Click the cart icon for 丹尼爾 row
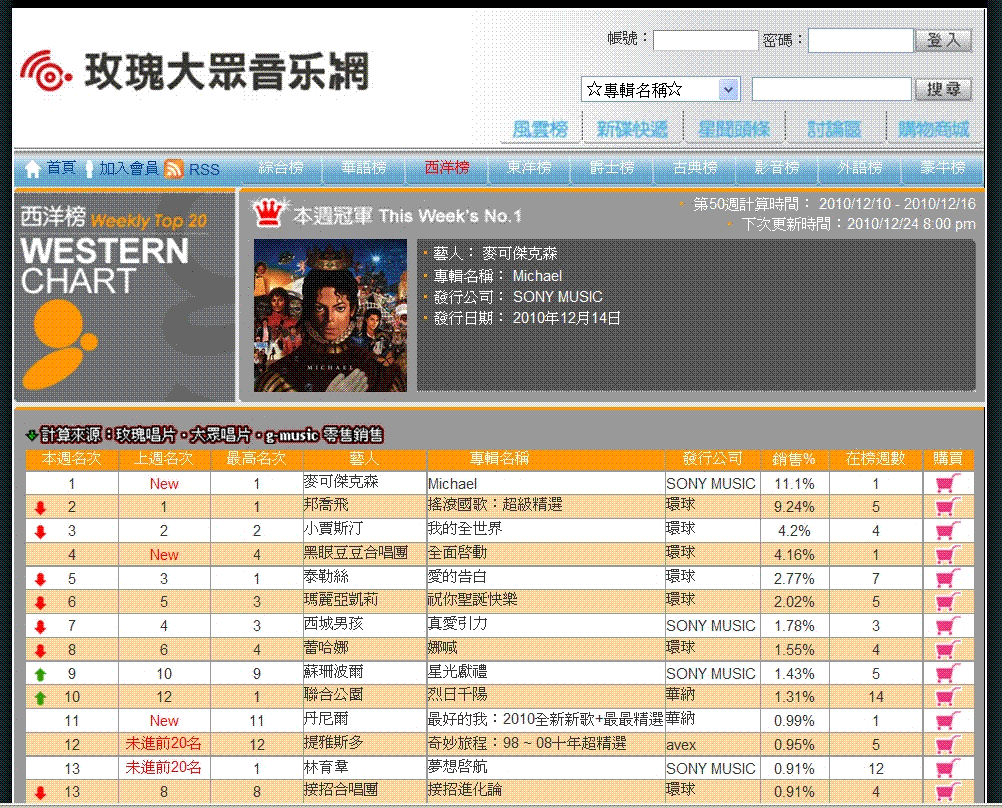This screenshot has width=1002, height=808. point(948,720)
